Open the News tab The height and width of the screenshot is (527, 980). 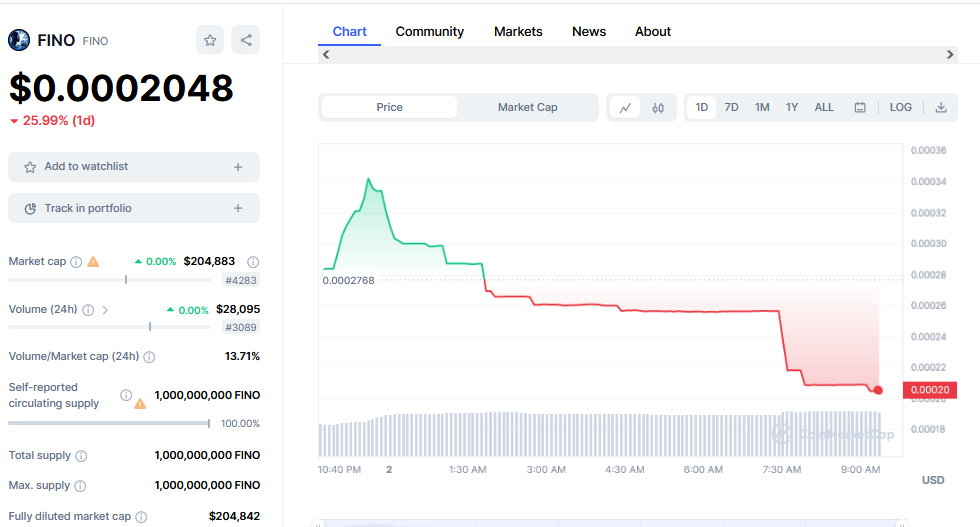(x=589, y=32)
